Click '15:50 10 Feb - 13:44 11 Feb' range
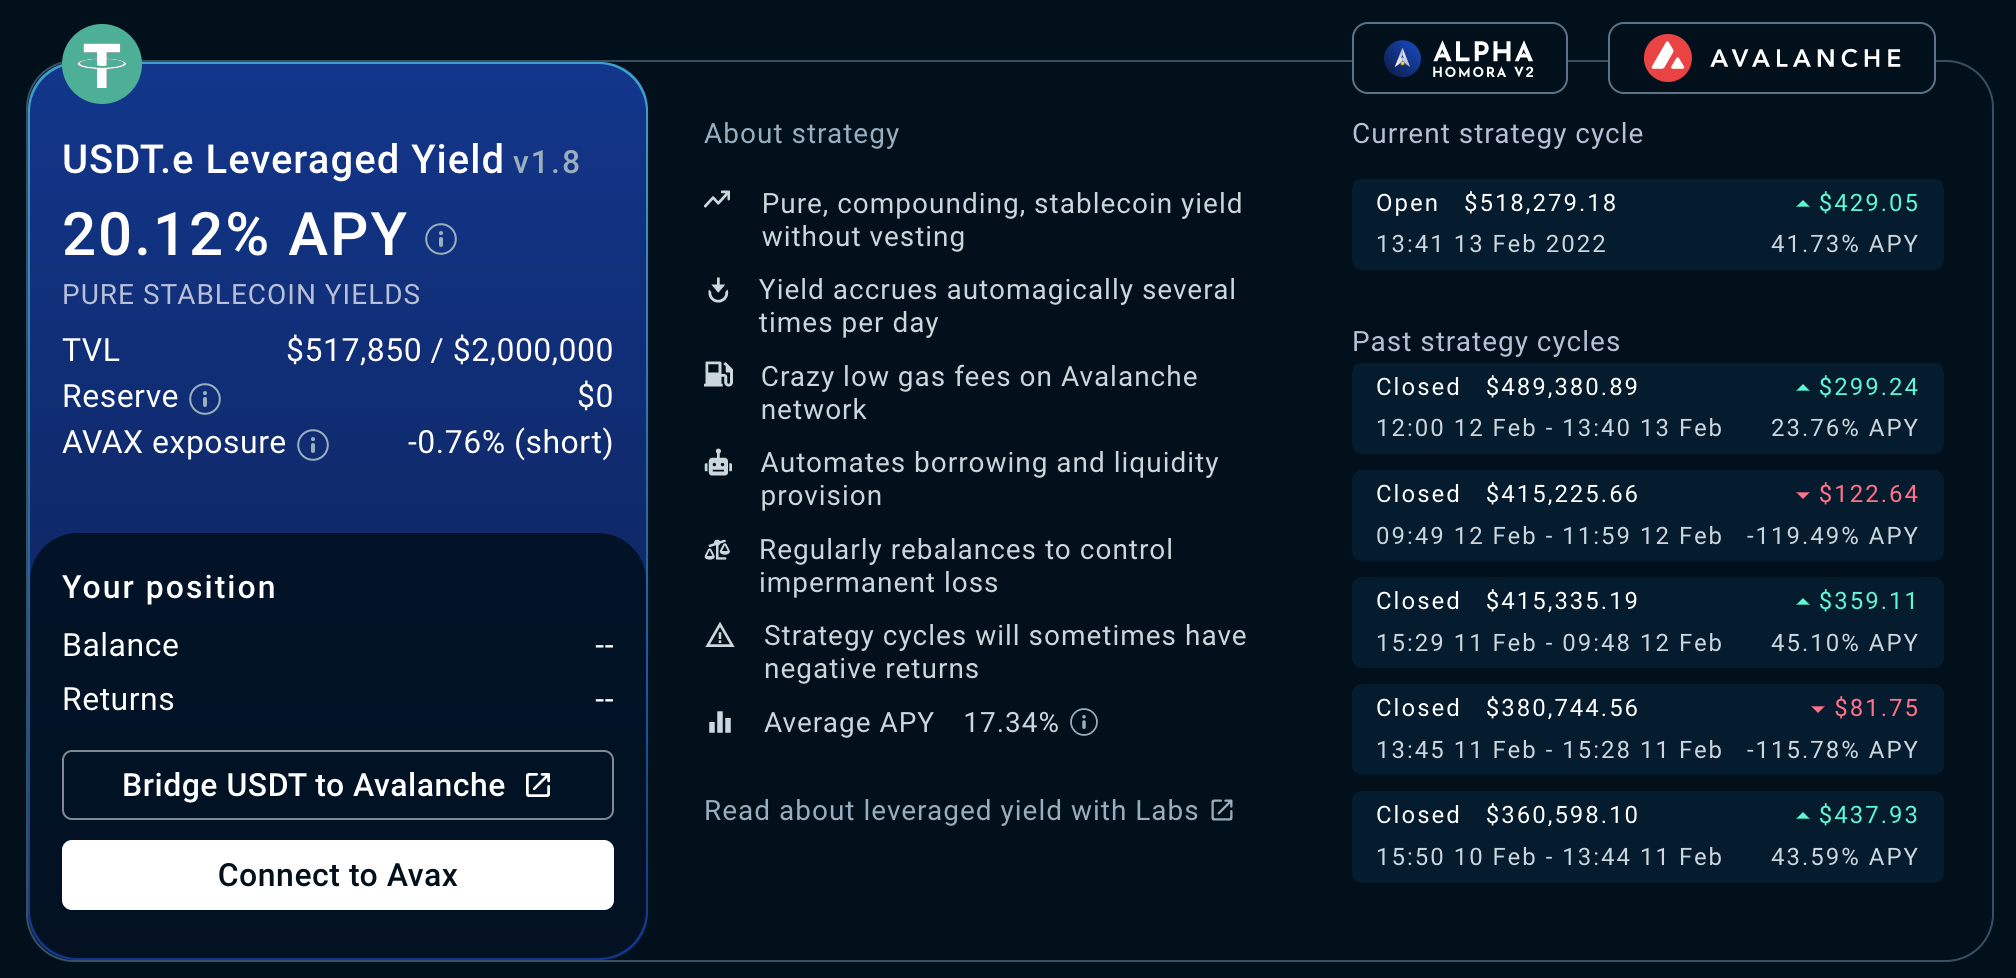Screen dimensions: 2016x978 coord(1549,857)
